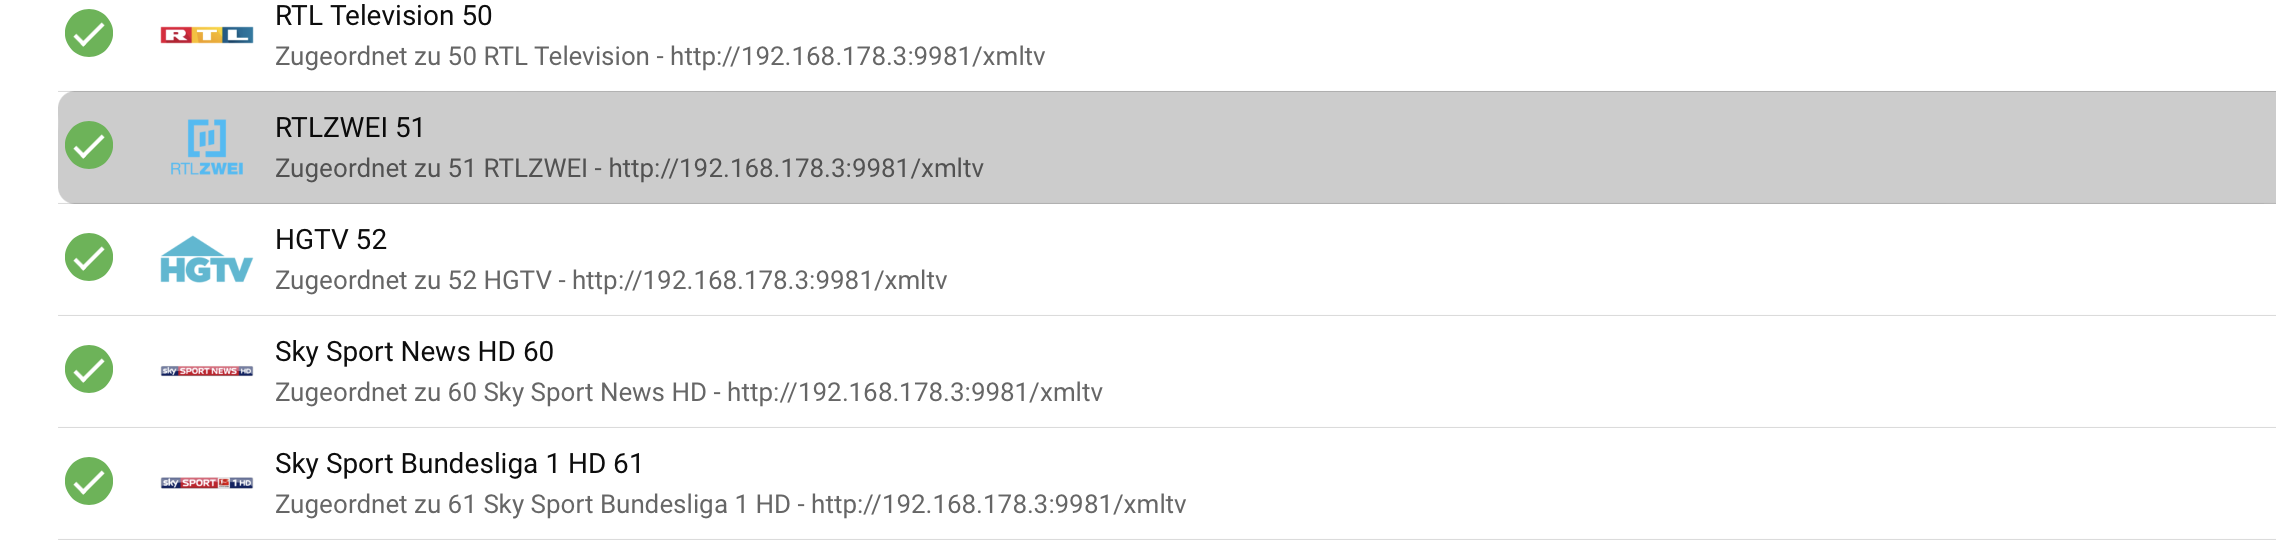This screenshot has width=2276, height=542.
Task: Select the RTL Television 50 channel title
Action: (x=384, y=16)
